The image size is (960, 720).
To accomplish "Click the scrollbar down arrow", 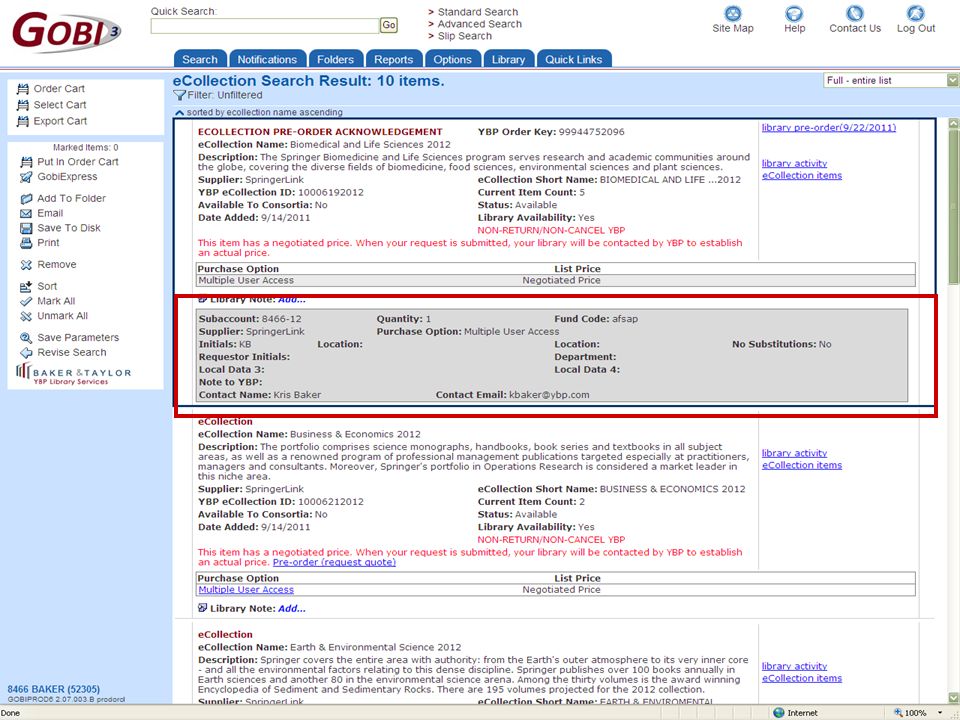I will (953, 697).
